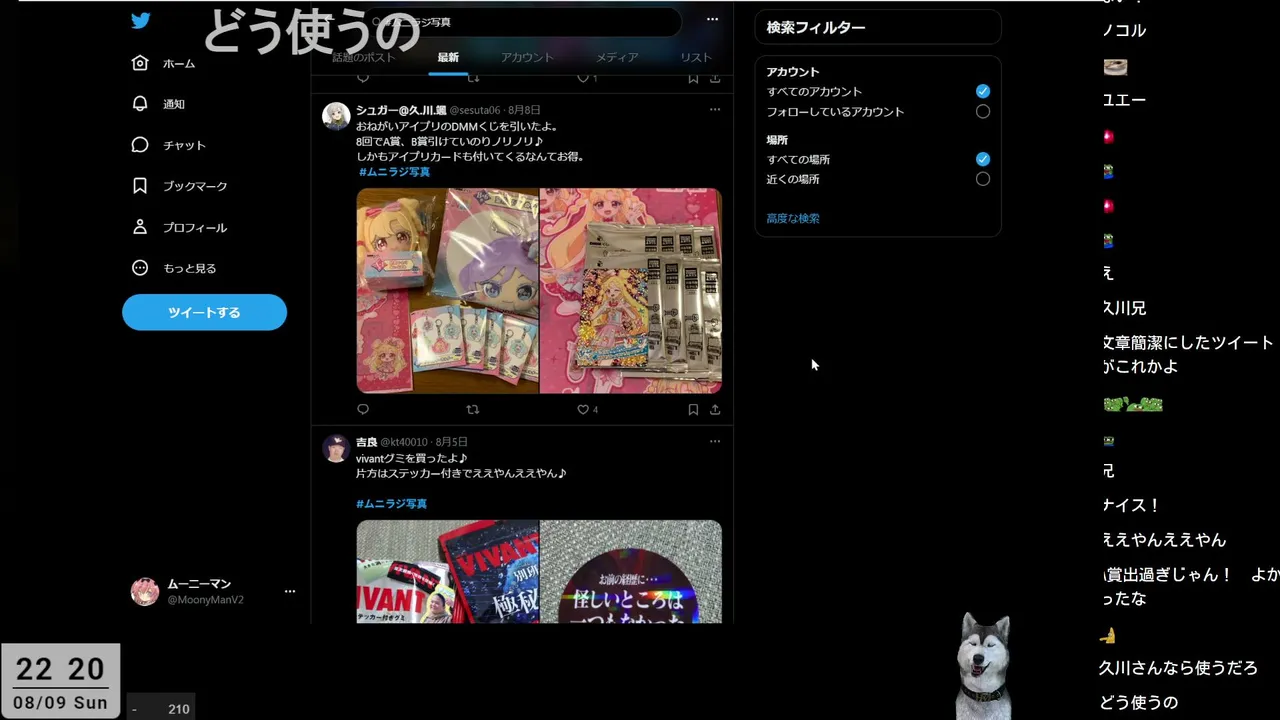The height and width of the screenshot is (720, 1280).
Task: Click #ムニラジ写真 hashtag in シュガー's tweet
Action: point(394,172)
